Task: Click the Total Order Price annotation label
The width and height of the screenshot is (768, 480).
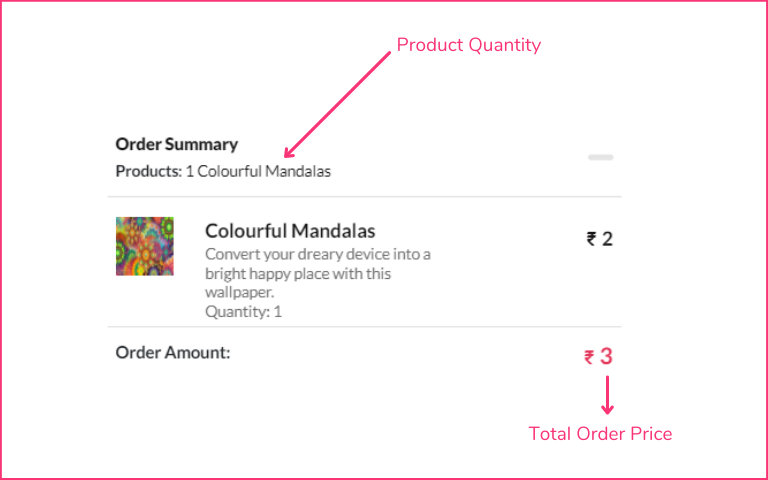Action: [600, 433]
